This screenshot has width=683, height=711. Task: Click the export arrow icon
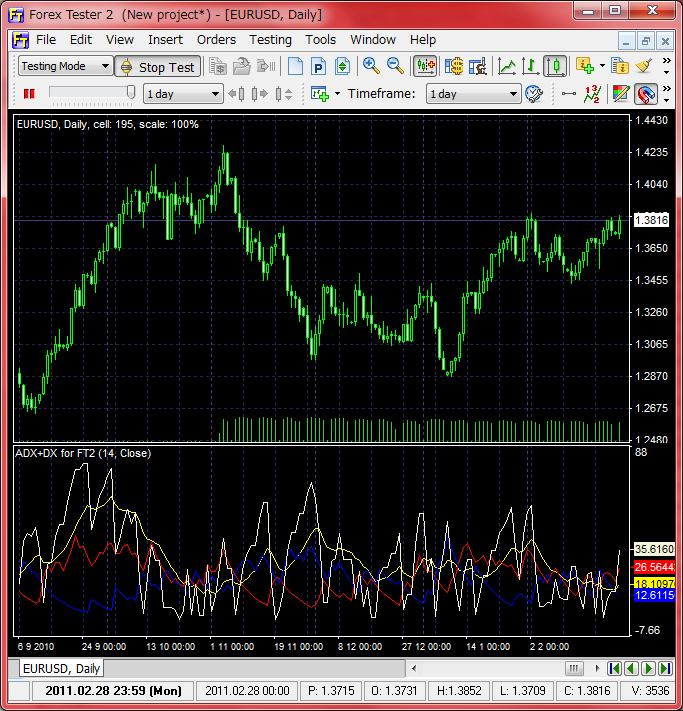[x=266, y=67]
